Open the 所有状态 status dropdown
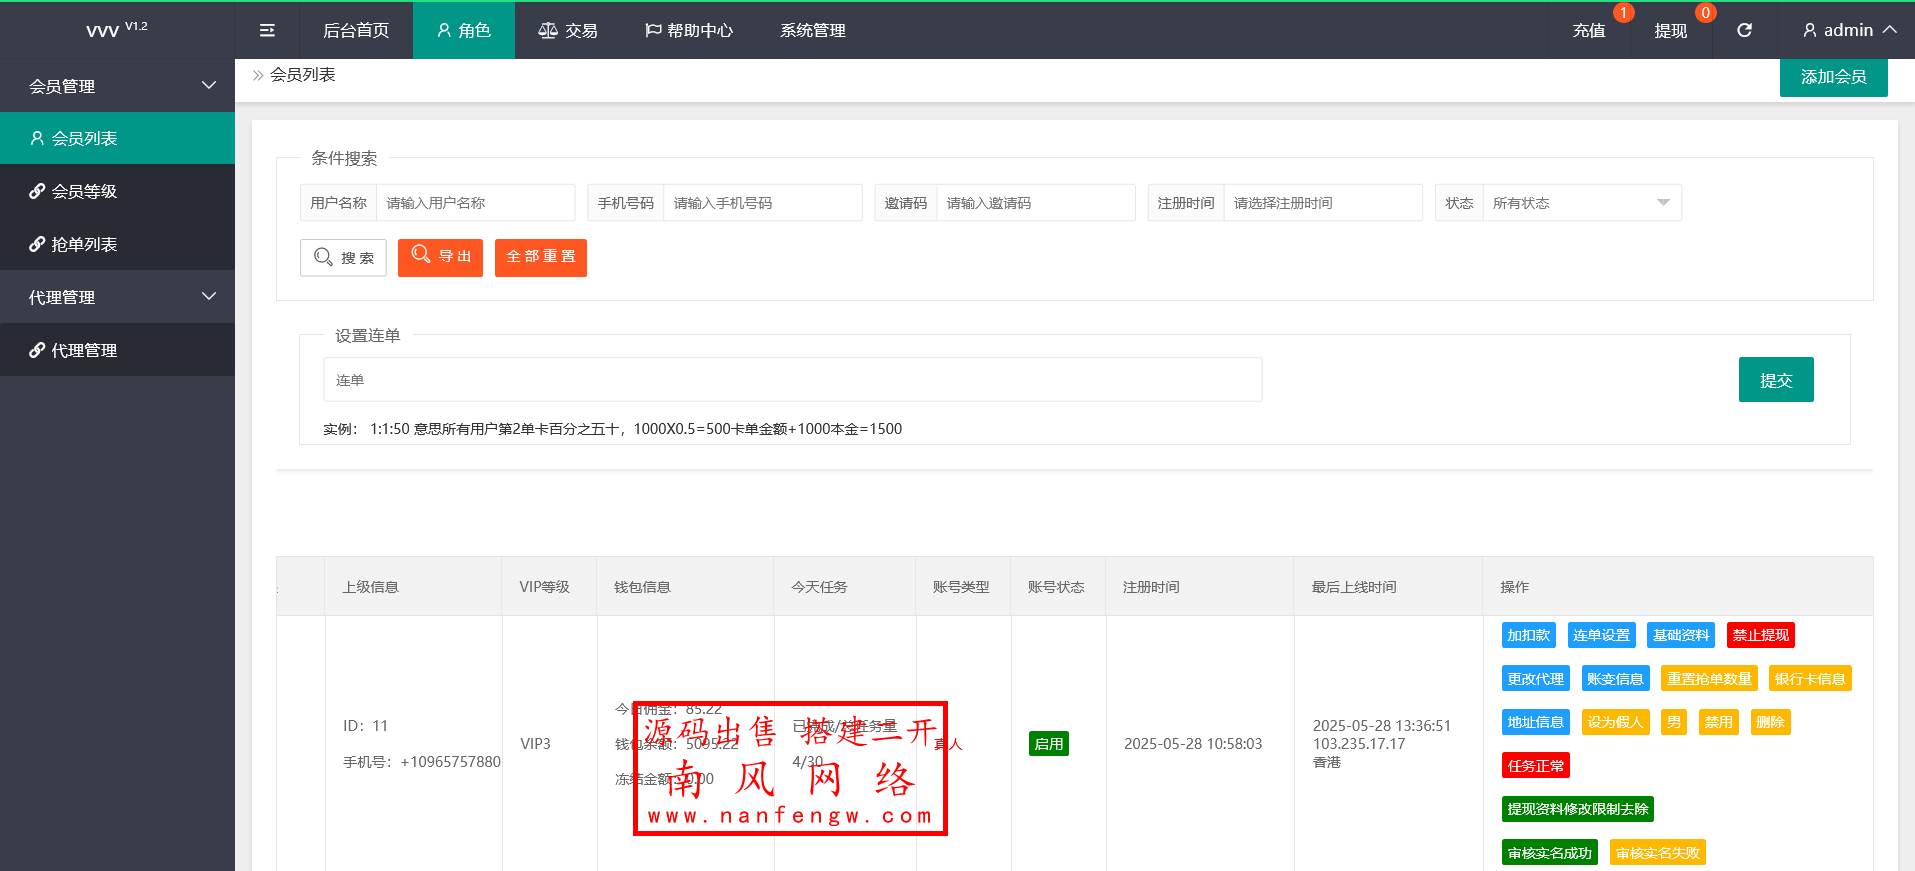This screenshot has width=1915, height=871. [1580, 203]
